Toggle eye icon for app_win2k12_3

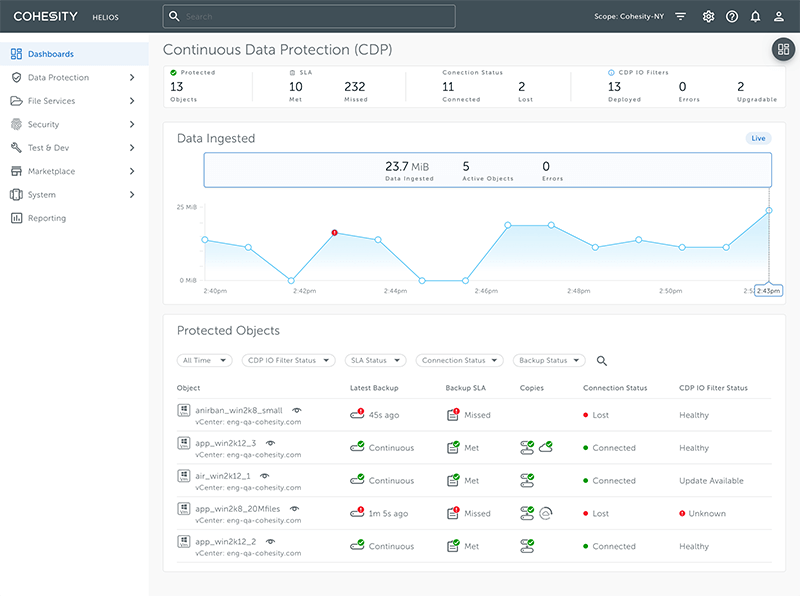[x=271, y=443]
